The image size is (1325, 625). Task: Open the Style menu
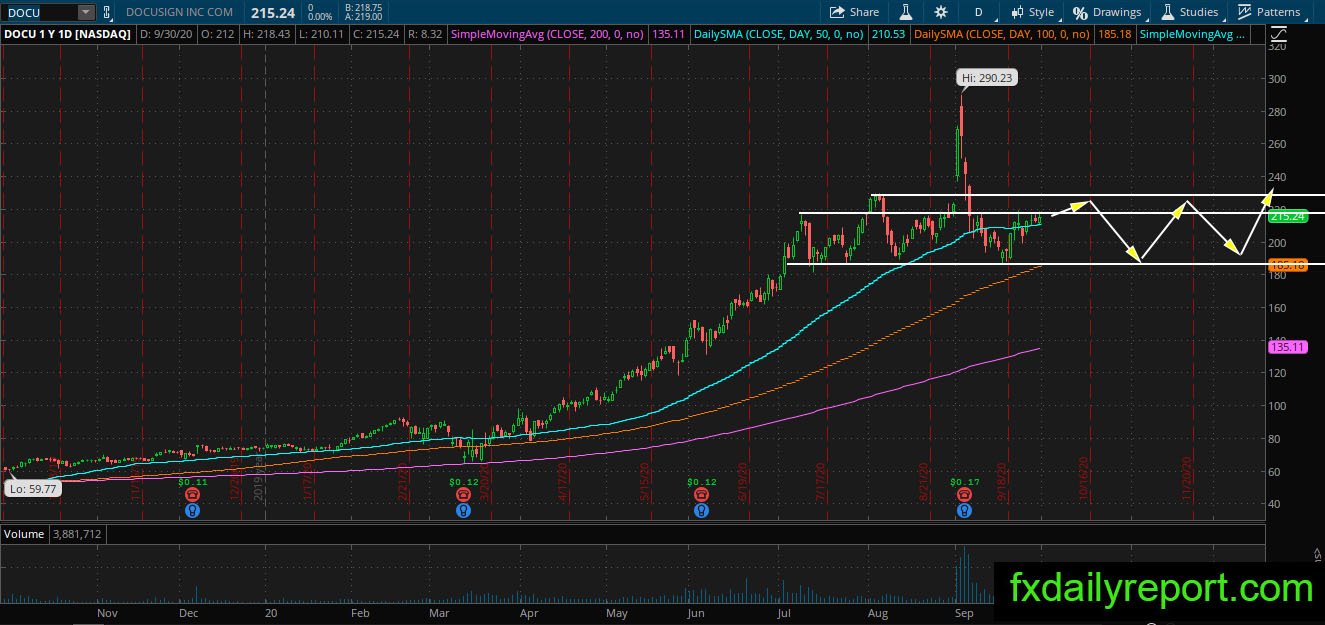[1032, 12]
